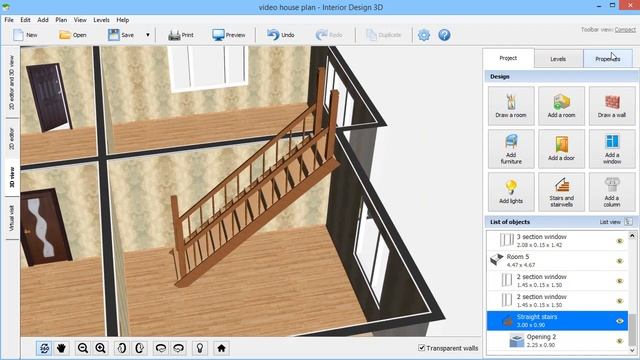Click the tilt view down icon
The image size is (640, 360).
click(x=179, y=348)
